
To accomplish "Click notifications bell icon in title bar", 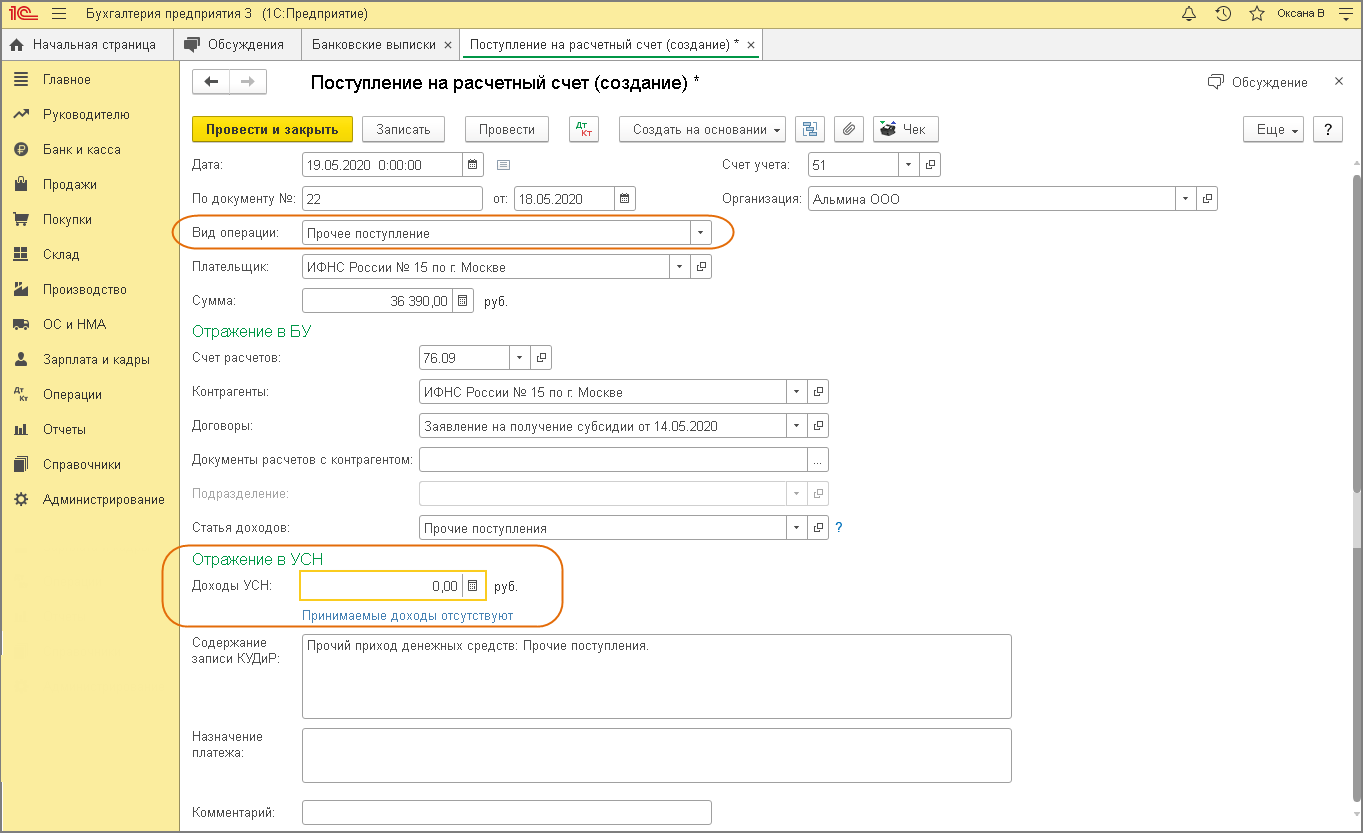I will coord(1189,14).
